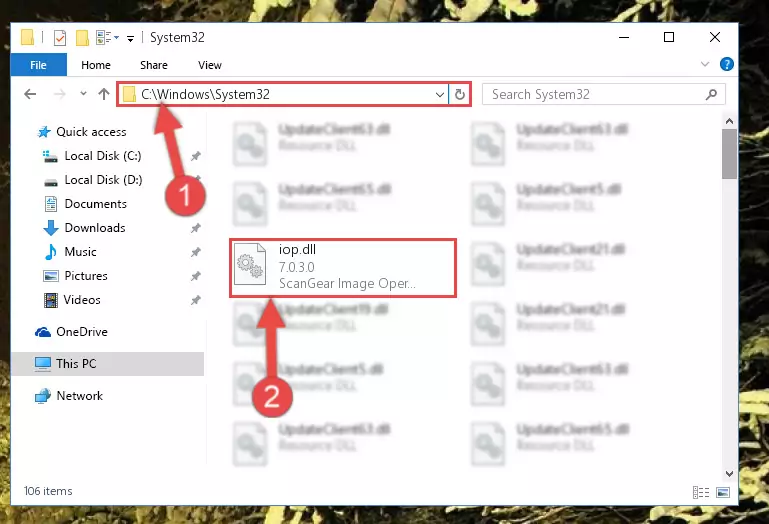Click the Videos filmstrip icon in sidebar
The height and width of the screenshot is (524, 769).
(x=51, y=300)
